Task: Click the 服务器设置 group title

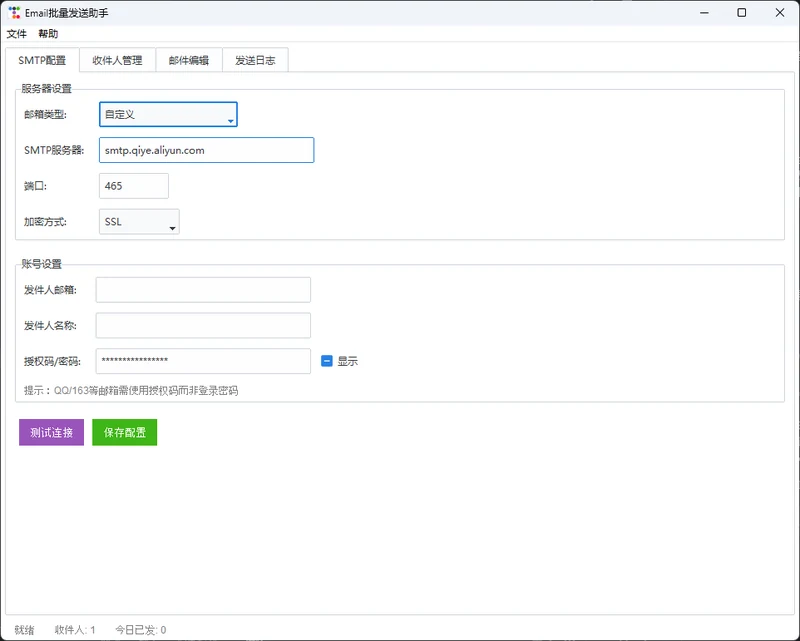Action: coord(46,88)
